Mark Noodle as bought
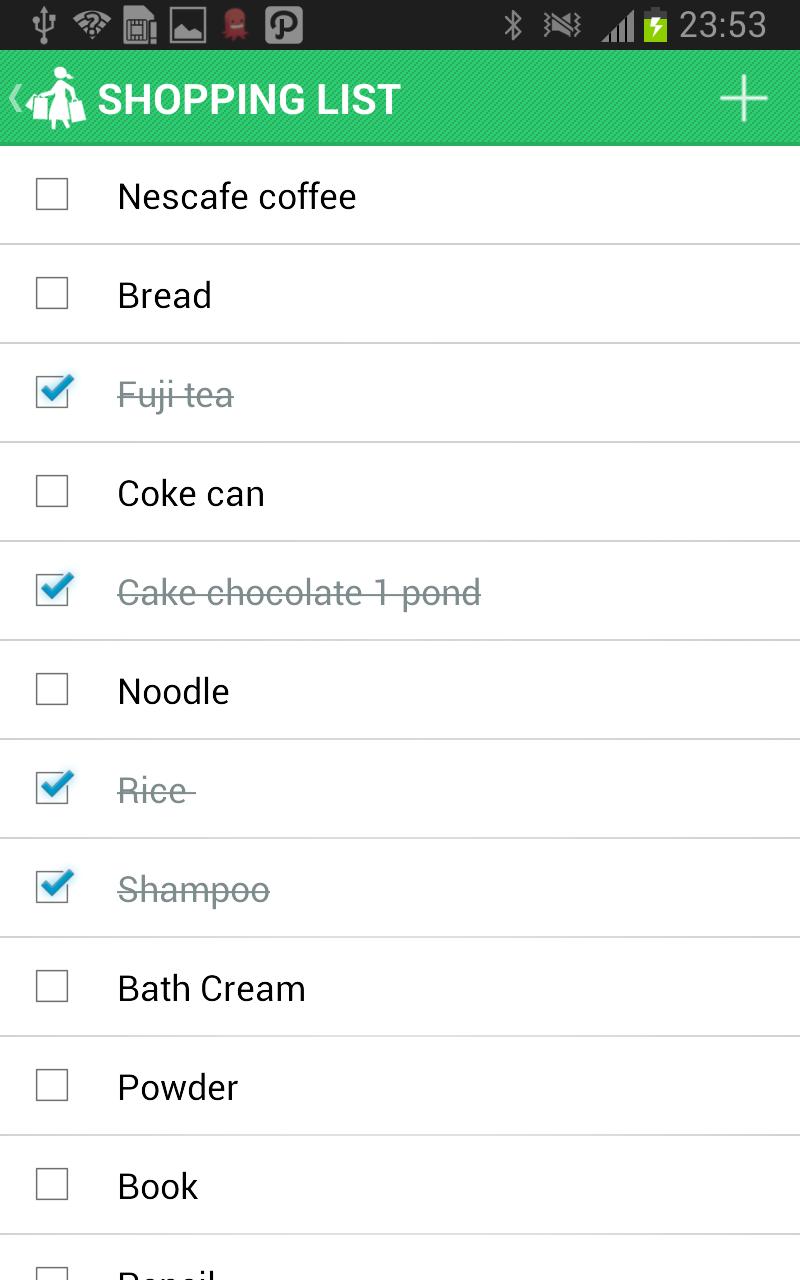 (x=52, y=689)
